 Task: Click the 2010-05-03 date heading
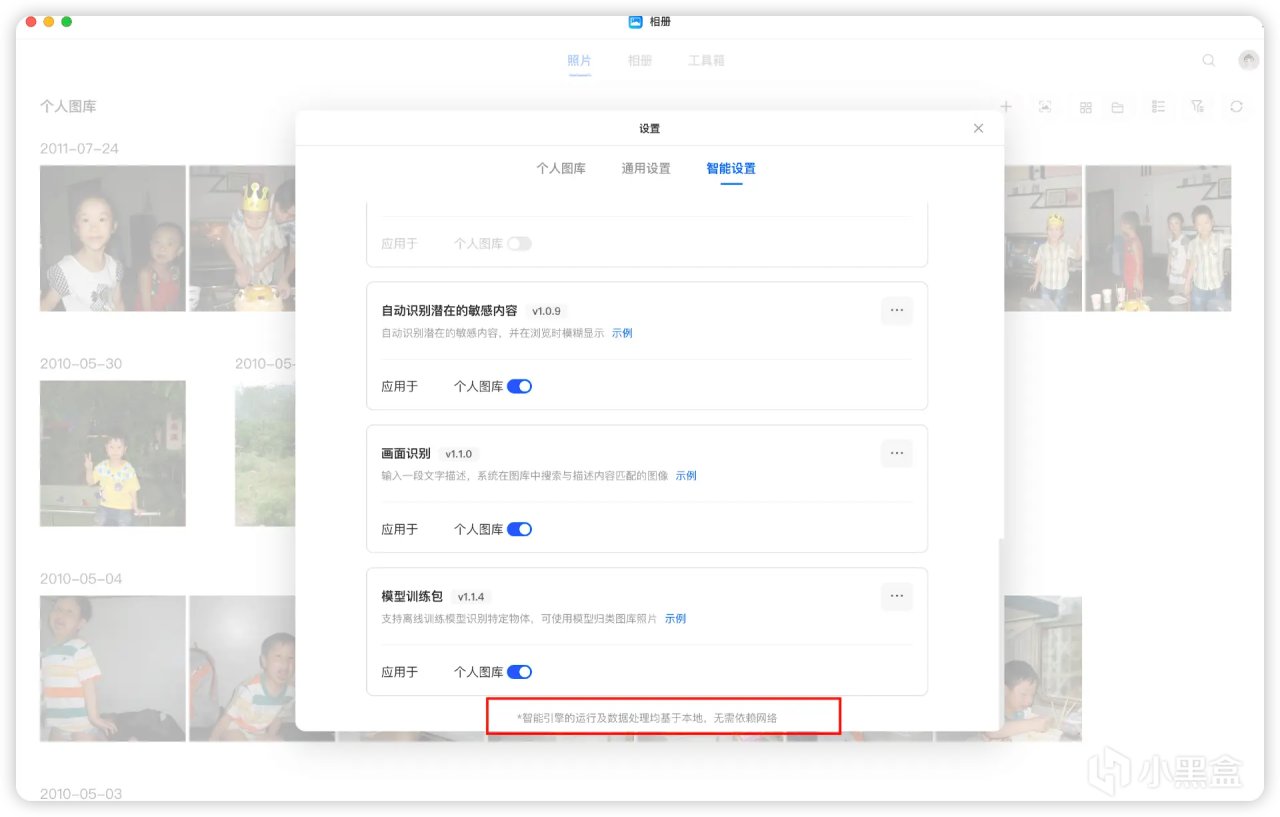tap(81, 794)
